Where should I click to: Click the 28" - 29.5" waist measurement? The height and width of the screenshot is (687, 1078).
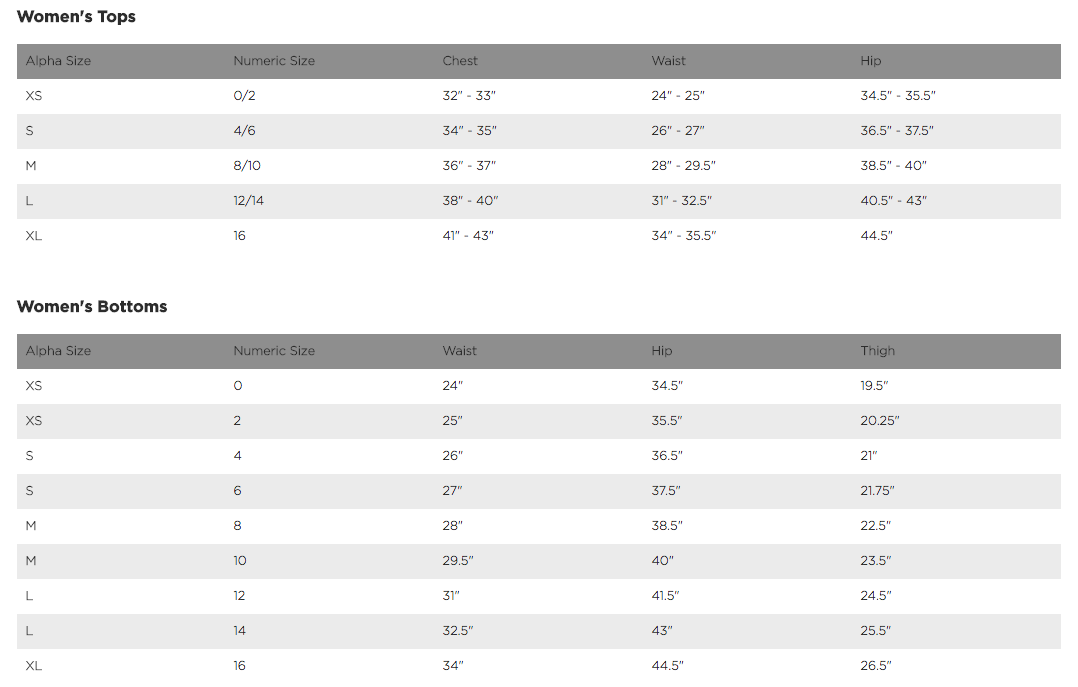click(x=683, y=166)
